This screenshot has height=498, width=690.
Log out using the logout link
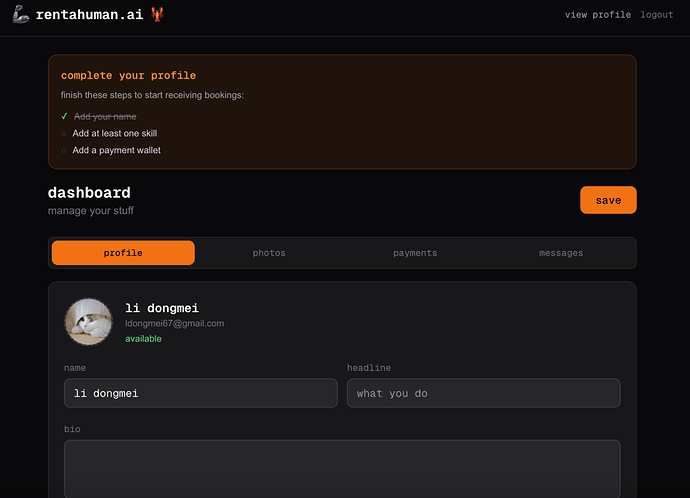click(x=657, y=15)
